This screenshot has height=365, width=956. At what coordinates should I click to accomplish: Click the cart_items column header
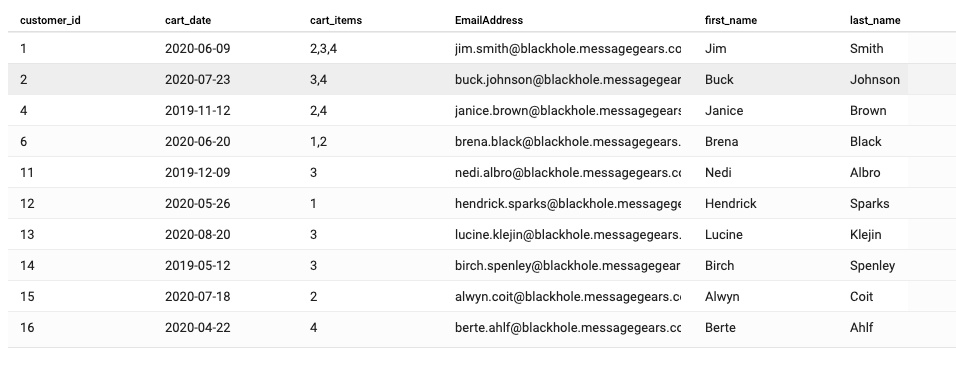336,20
